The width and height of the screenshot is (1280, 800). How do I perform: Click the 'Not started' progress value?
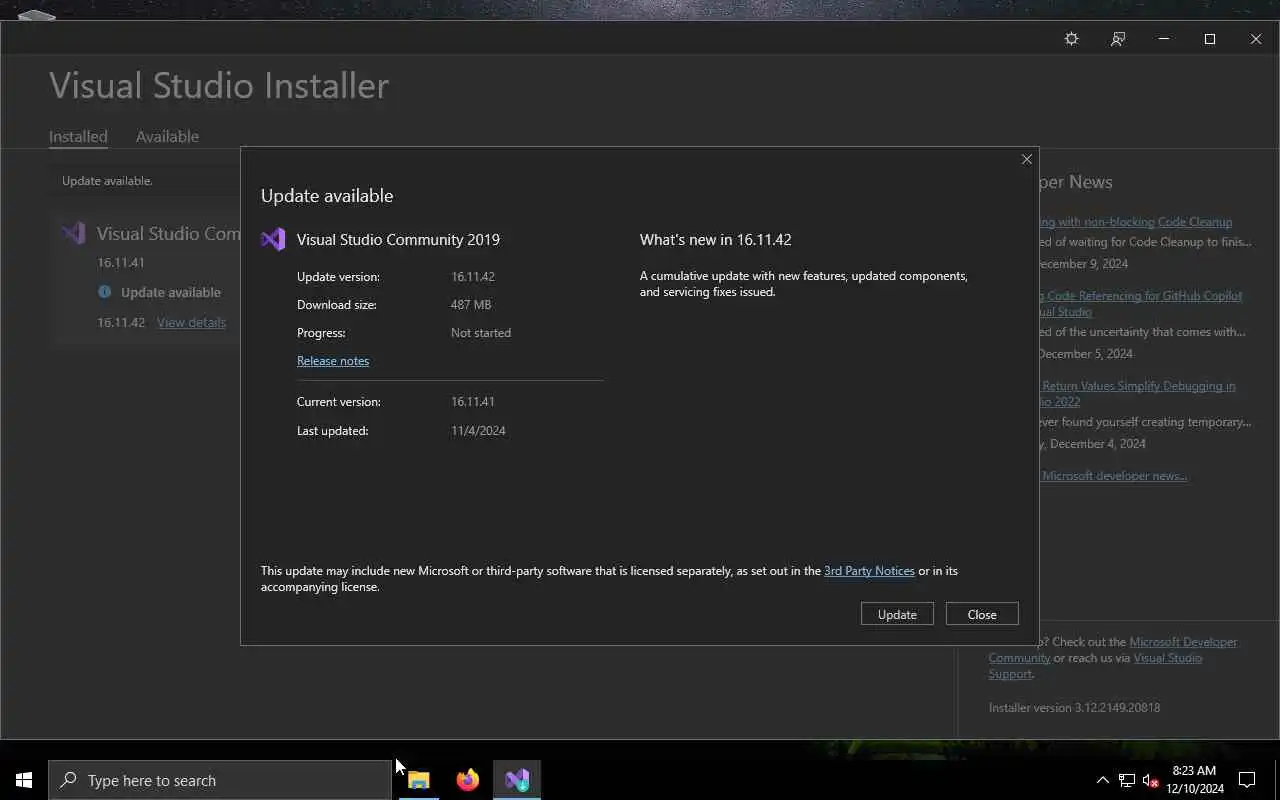point(481,332)
